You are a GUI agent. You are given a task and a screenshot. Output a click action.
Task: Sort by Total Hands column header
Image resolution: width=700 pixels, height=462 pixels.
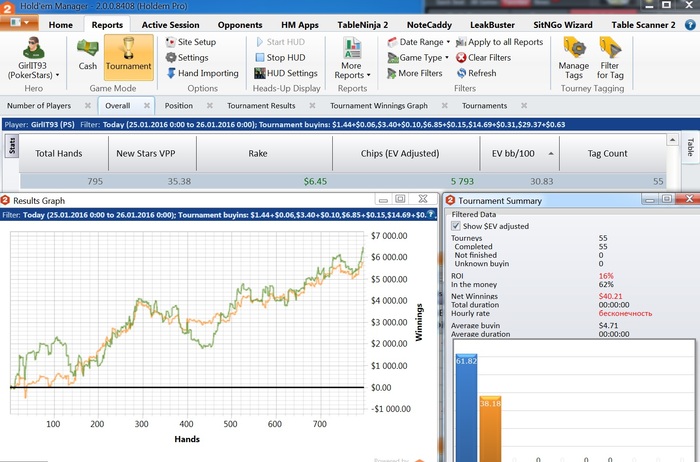(59, 154)
